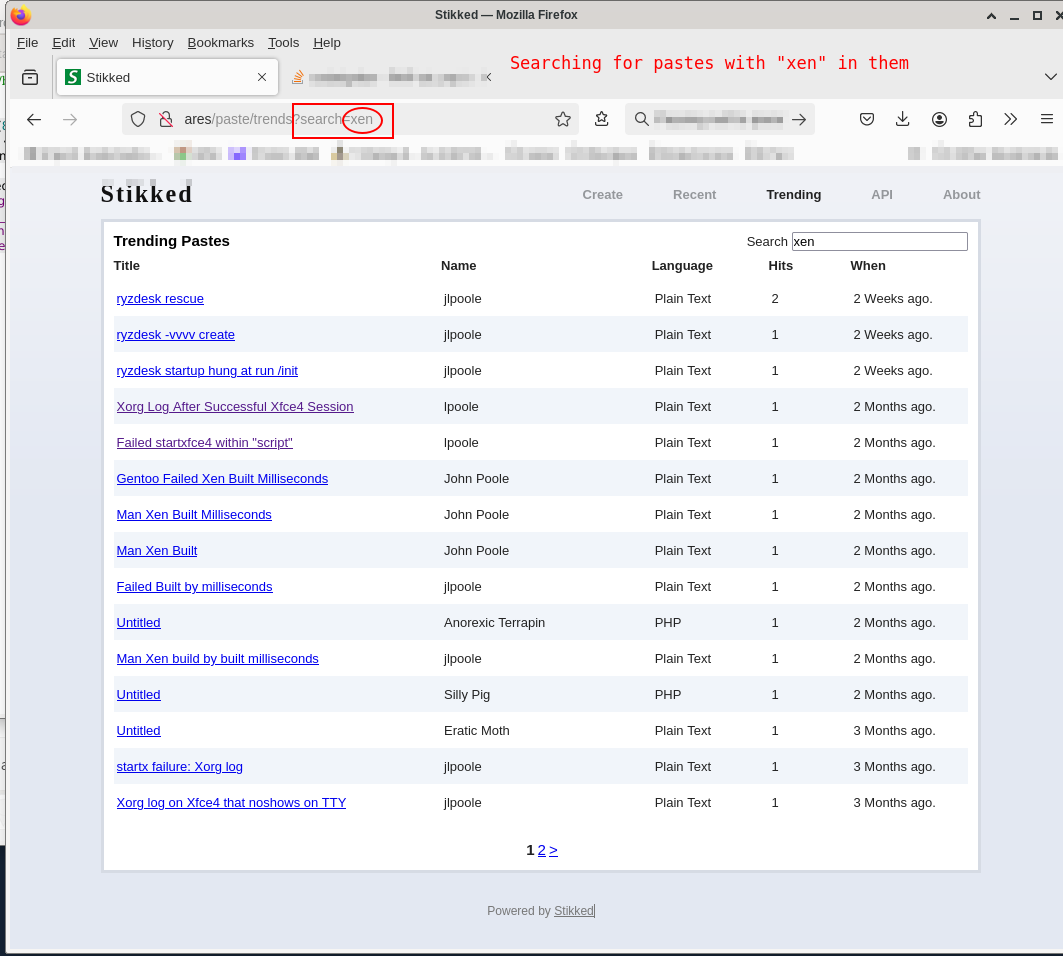Click the "Title" column header
This screenshot has height=956, width=1063.
(x=127, y=266)
